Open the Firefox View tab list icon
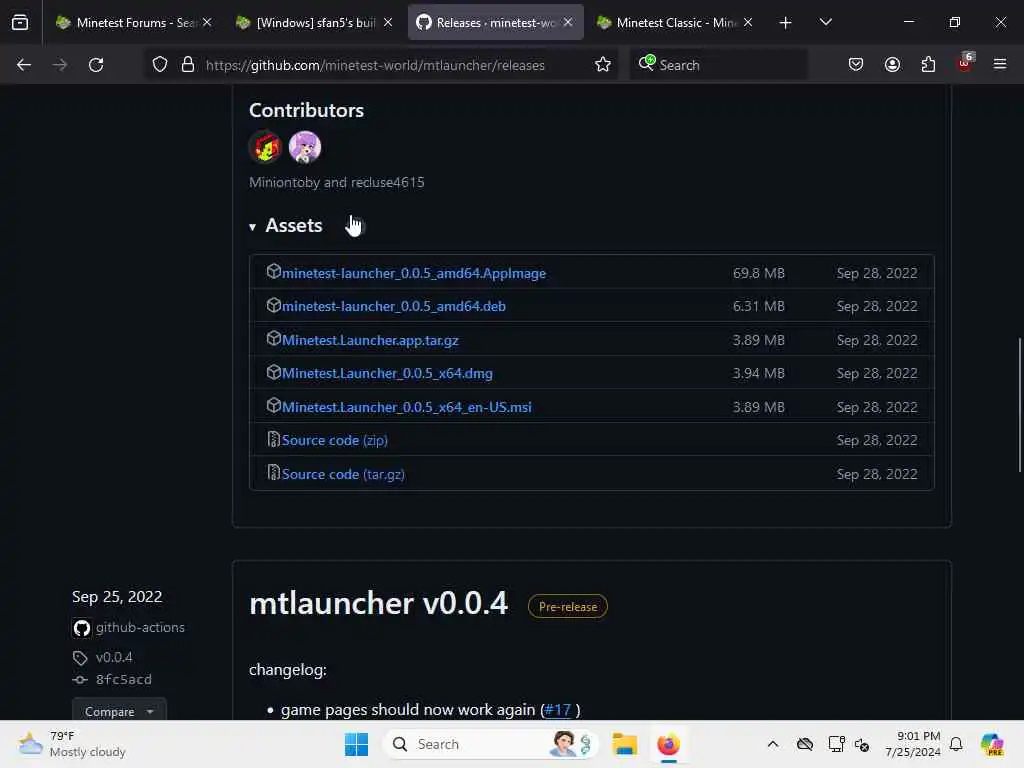1024x768 pixels. [20, 22]
